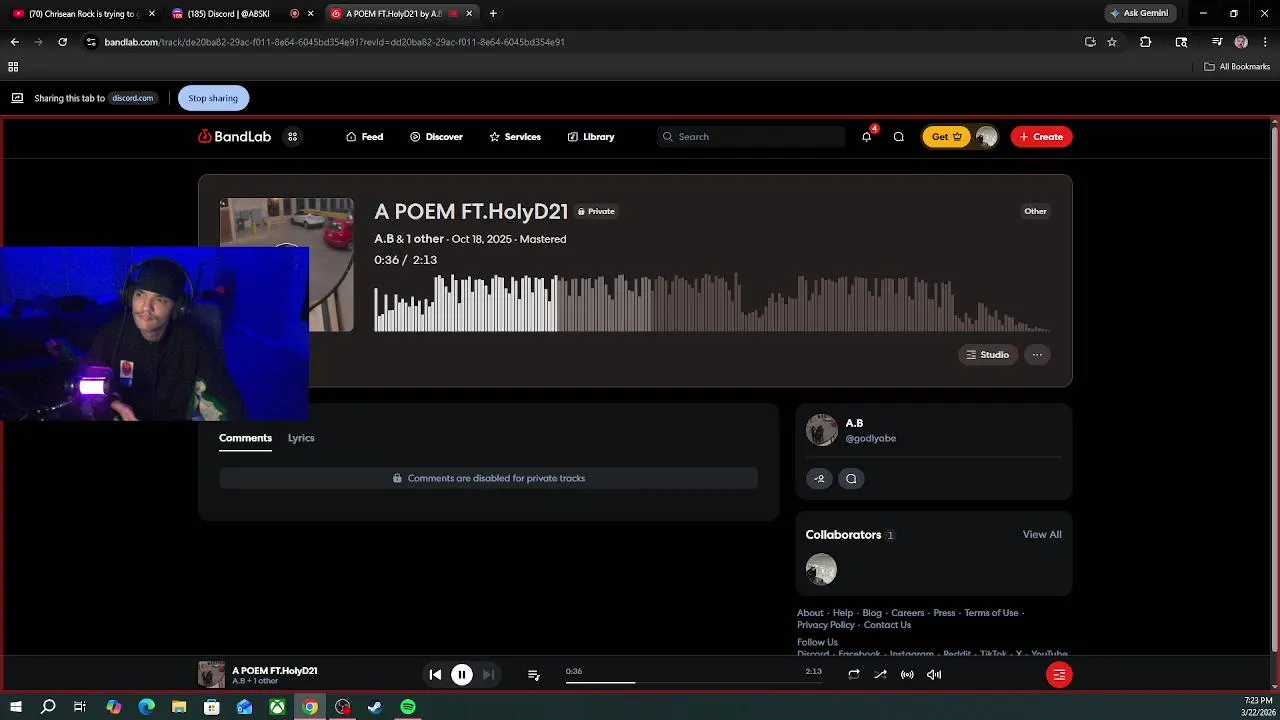Switch to the Lyrics tab
The width and height of the screenshot is (1280, 720).
[301, 438]
